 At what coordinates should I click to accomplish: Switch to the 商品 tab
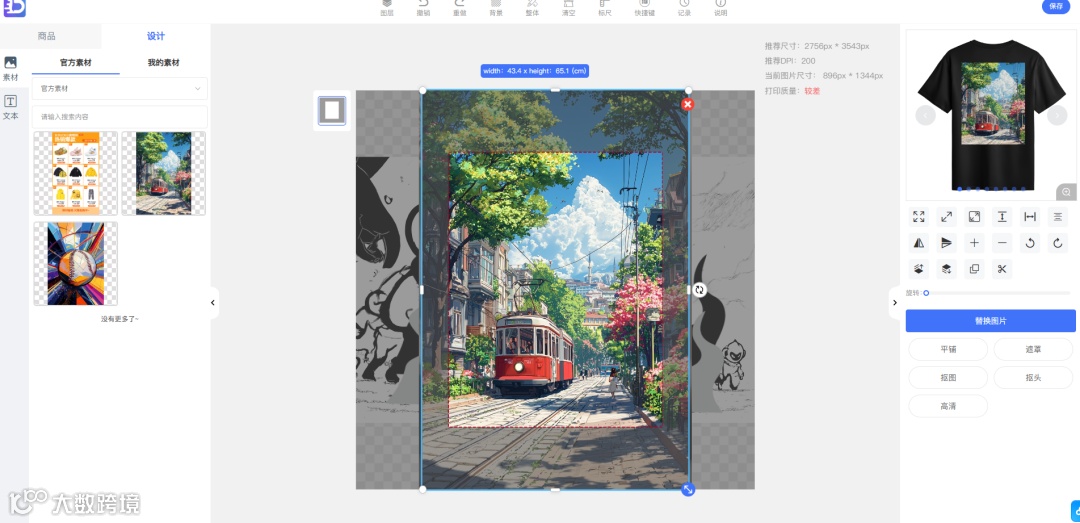click(47, 36)
